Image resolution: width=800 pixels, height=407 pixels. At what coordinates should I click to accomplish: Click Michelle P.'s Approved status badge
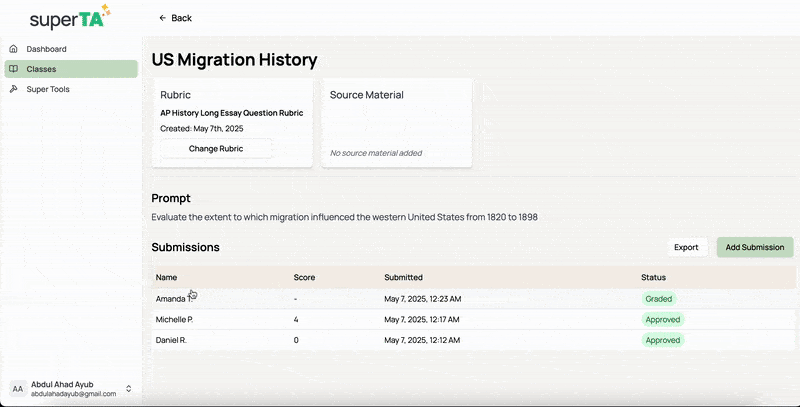click(662, 319)
